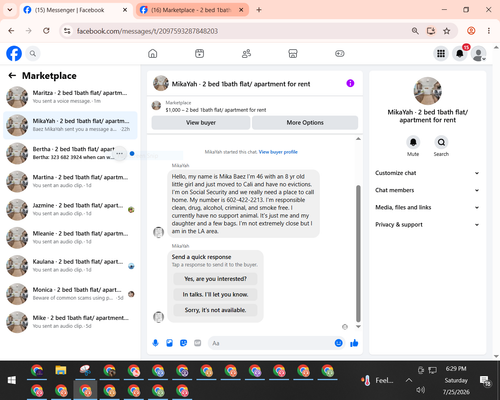Open Kaulana conversation in list
This screenshot has height=400, width=500.
coord(70,266)
